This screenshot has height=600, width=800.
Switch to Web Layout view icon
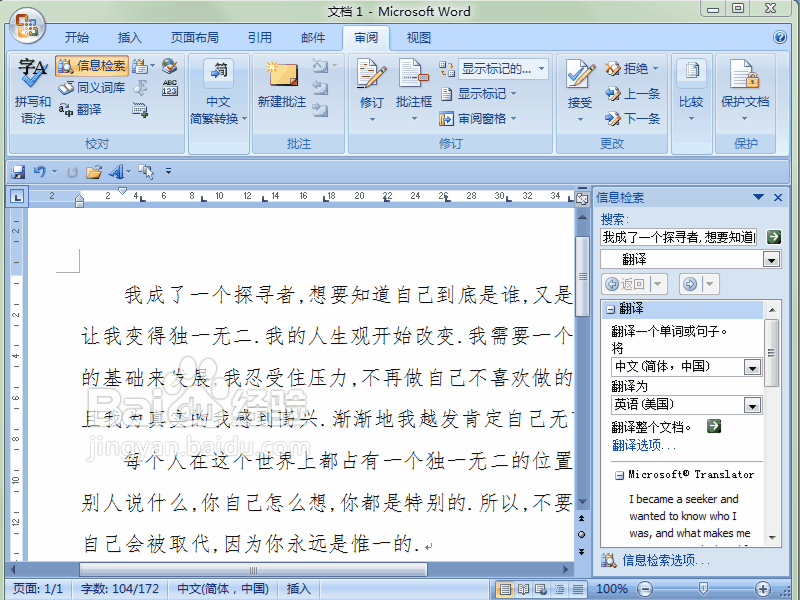click(x=541, y=589)
